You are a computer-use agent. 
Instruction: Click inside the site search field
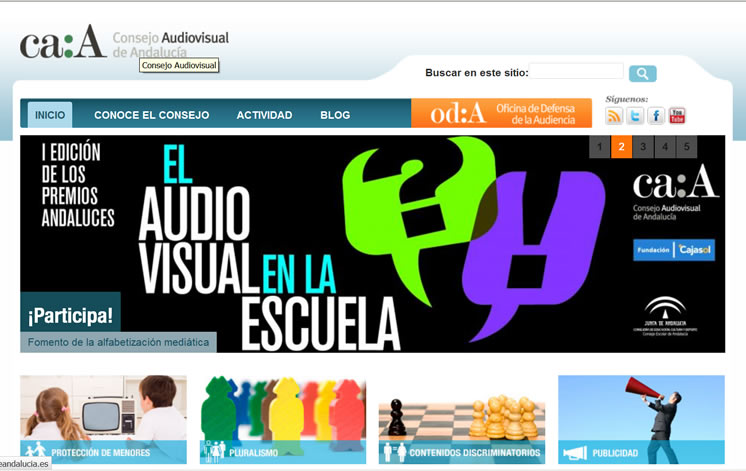(576, 72)
